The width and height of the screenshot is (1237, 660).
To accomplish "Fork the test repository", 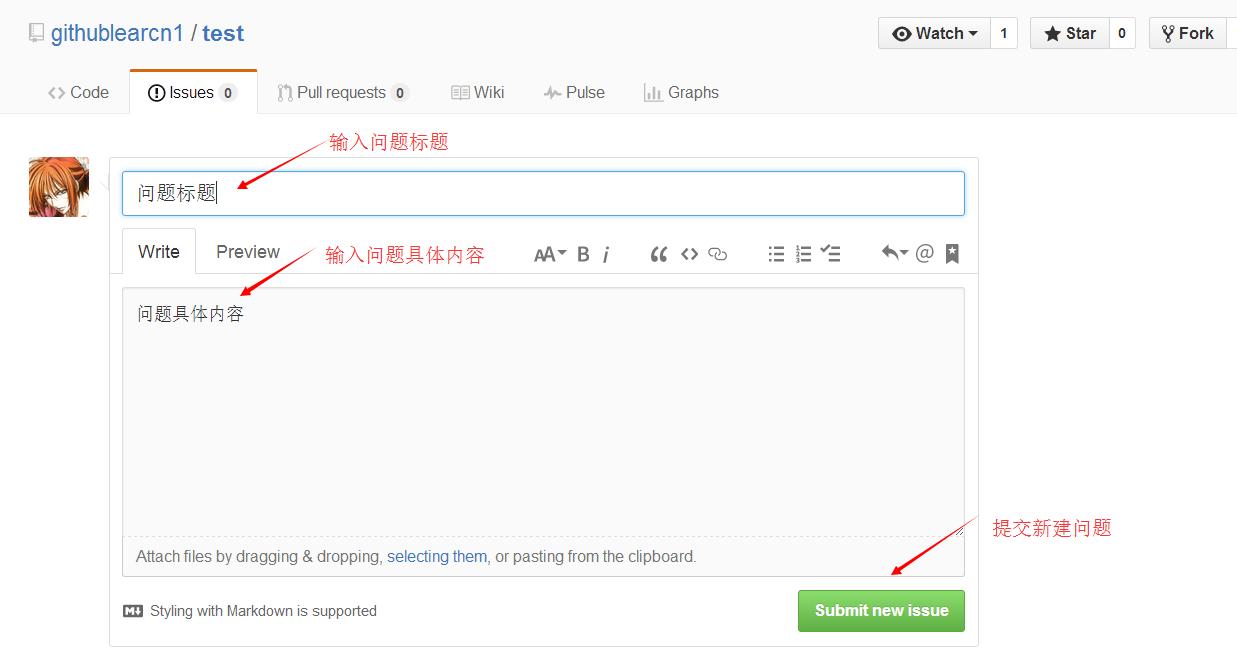I will pos(1188,33).
